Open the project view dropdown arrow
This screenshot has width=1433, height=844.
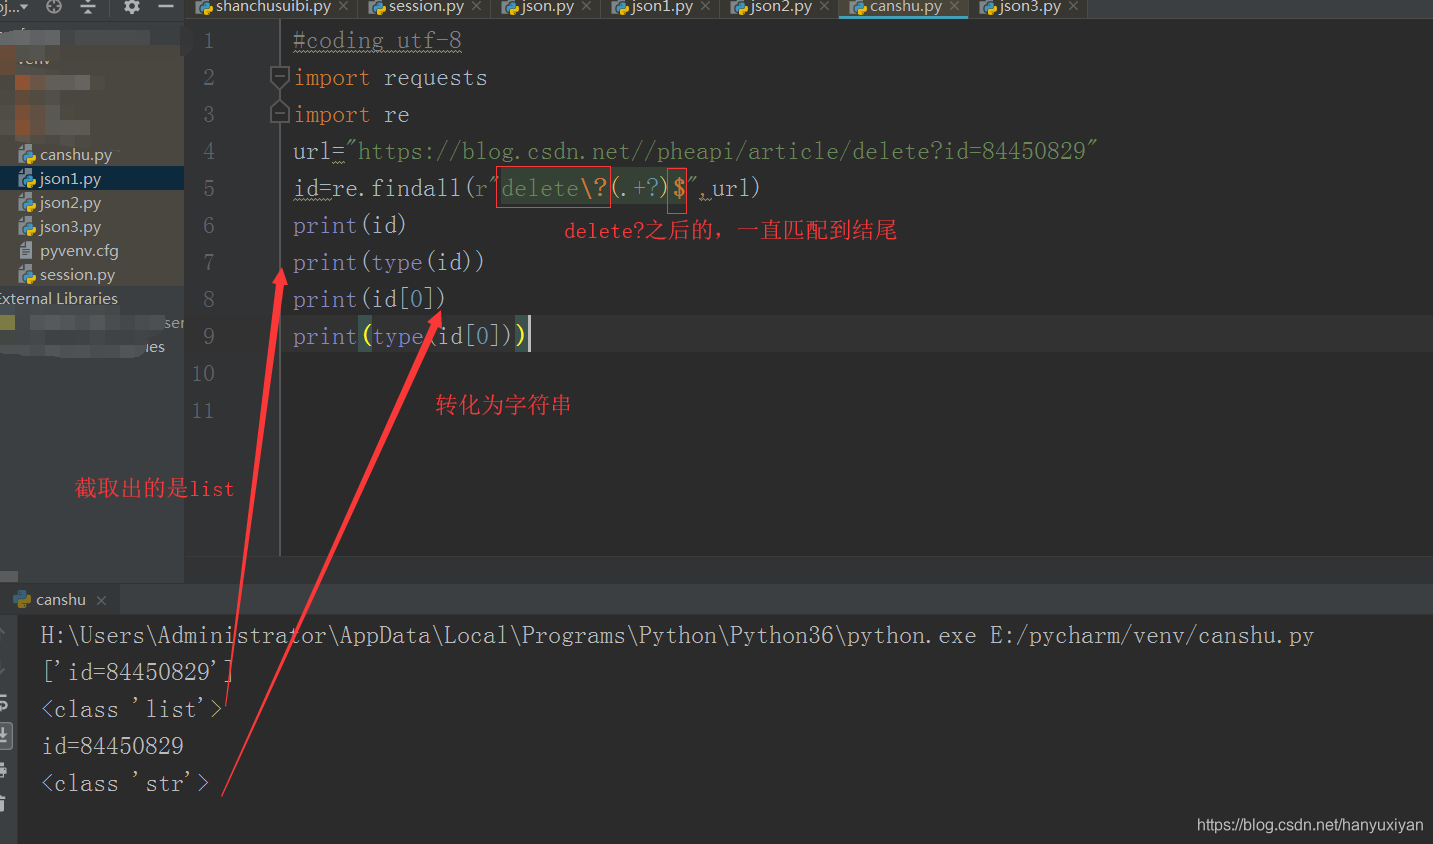click(24, 7)
